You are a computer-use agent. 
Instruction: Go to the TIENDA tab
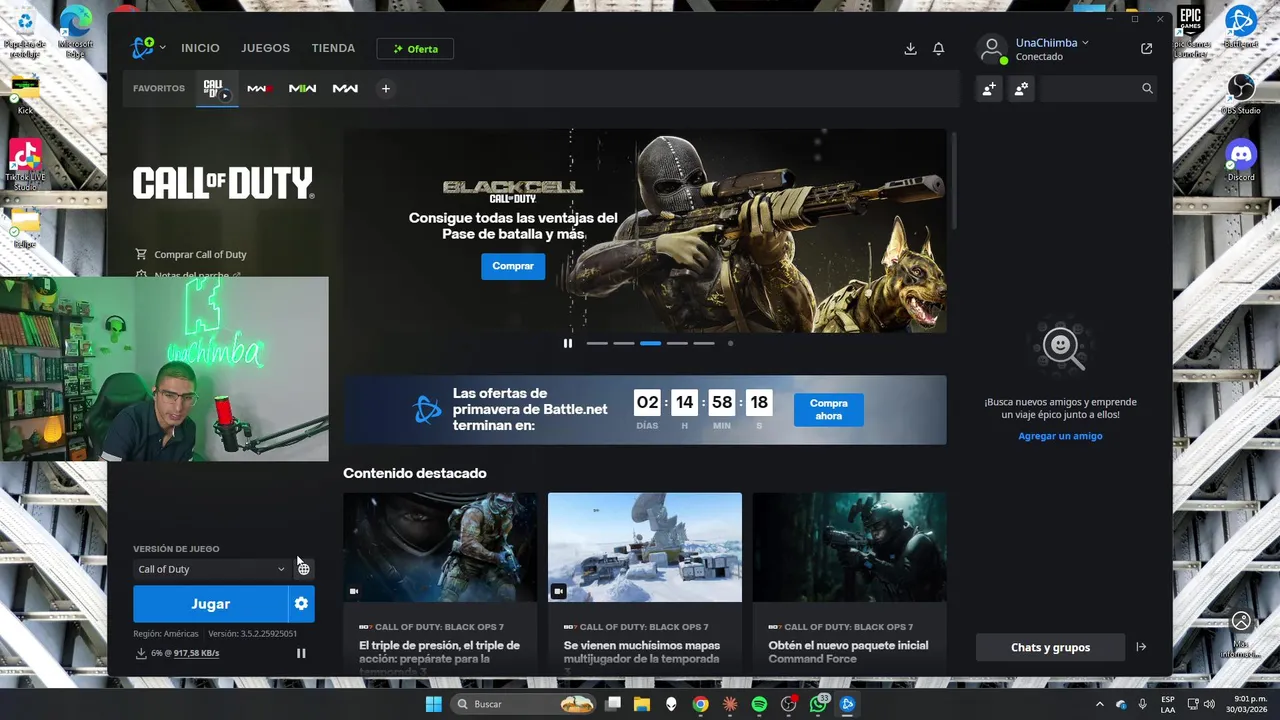[333, 48]
